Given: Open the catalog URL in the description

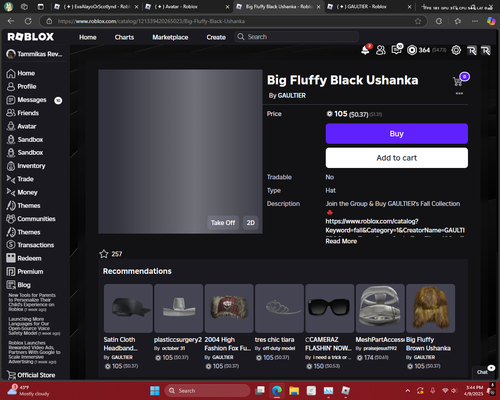Looking at the screenshot, I should pyautogui.click(x=395, y=226).
